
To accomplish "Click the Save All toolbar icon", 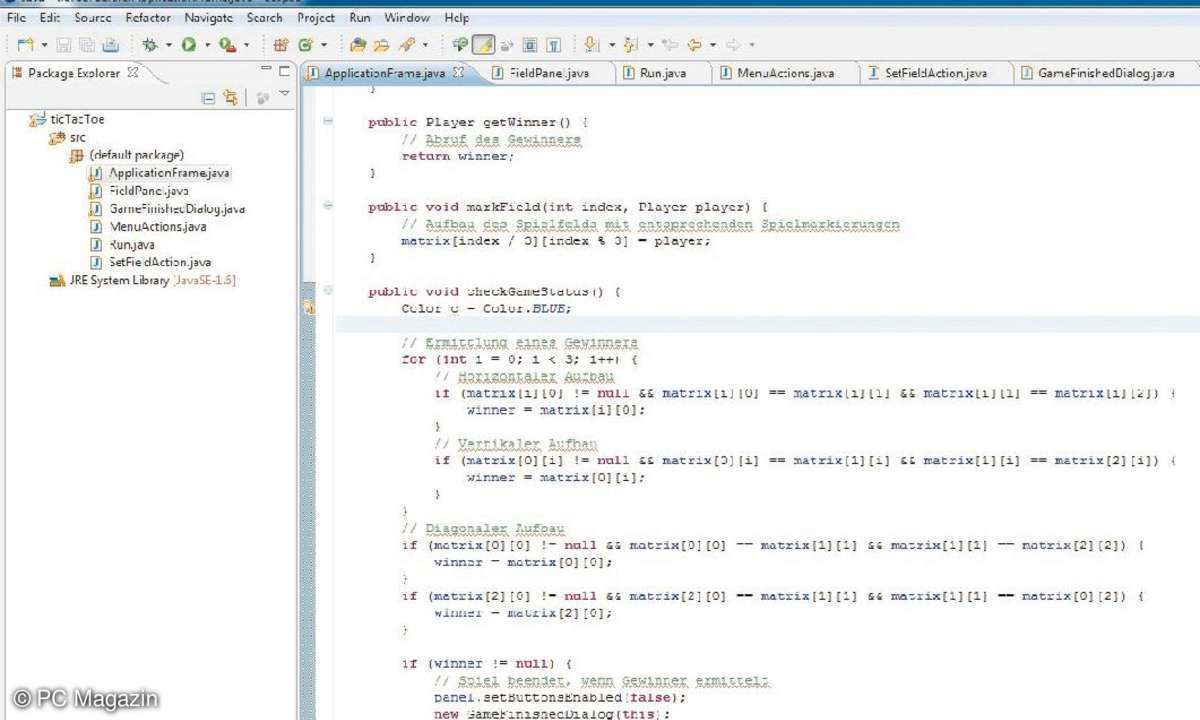I will [x=86, y=45].
